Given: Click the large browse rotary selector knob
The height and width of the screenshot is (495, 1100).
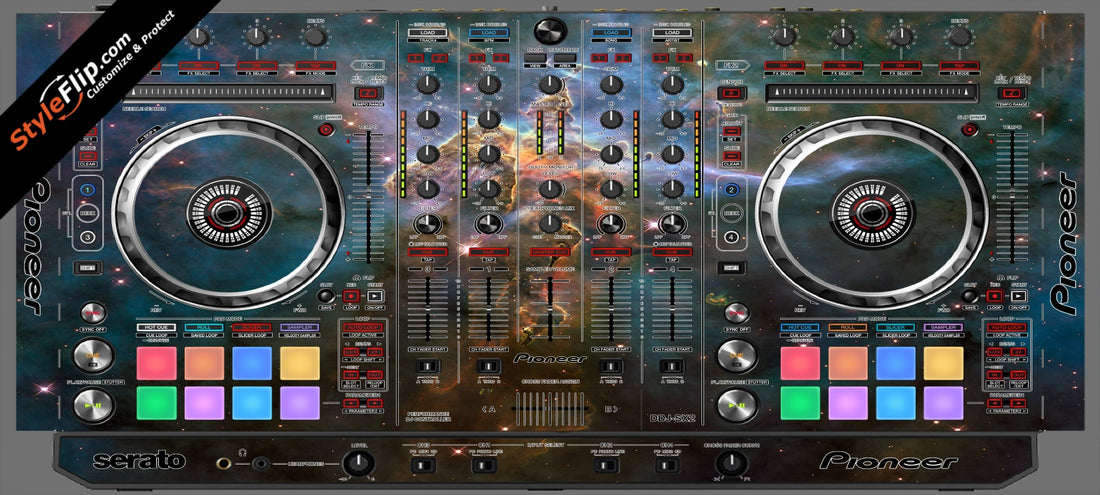Looking at the screenshot, I should (551, 31).
